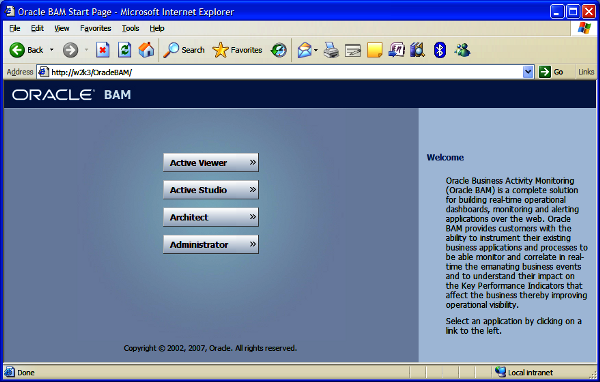Click the Stop loading icon
Screen dimensions: 600x382
click(103, 50)
